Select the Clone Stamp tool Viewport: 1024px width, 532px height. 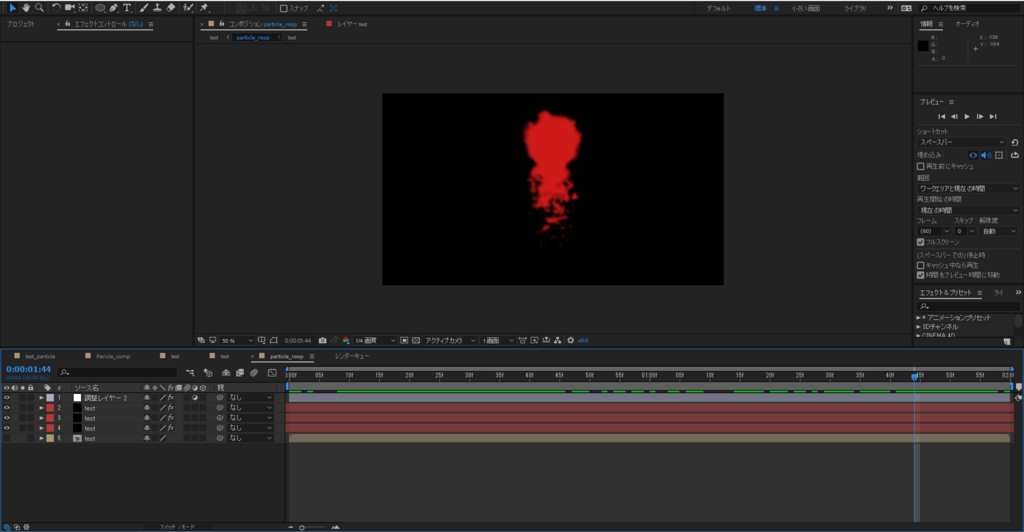click(x=157, y=8)
